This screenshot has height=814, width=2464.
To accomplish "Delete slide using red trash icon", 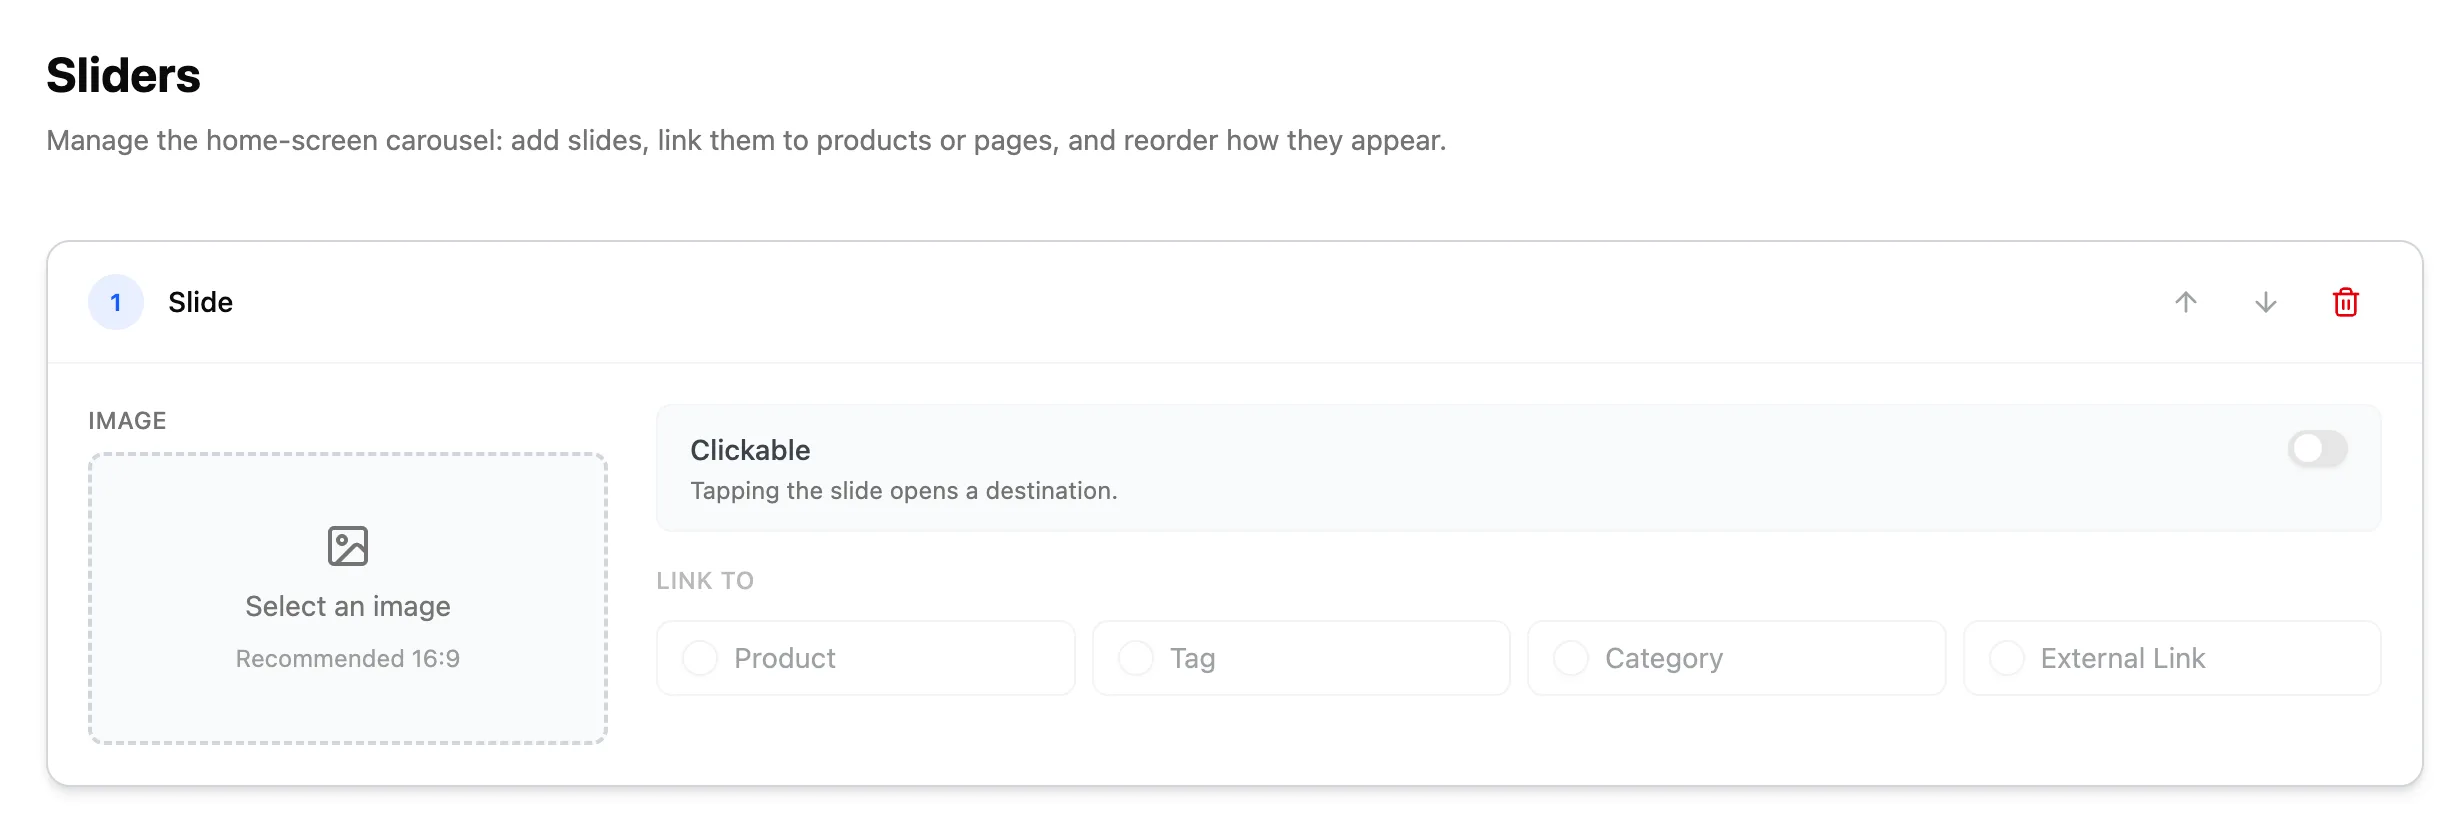I will tap(2346, 302).
